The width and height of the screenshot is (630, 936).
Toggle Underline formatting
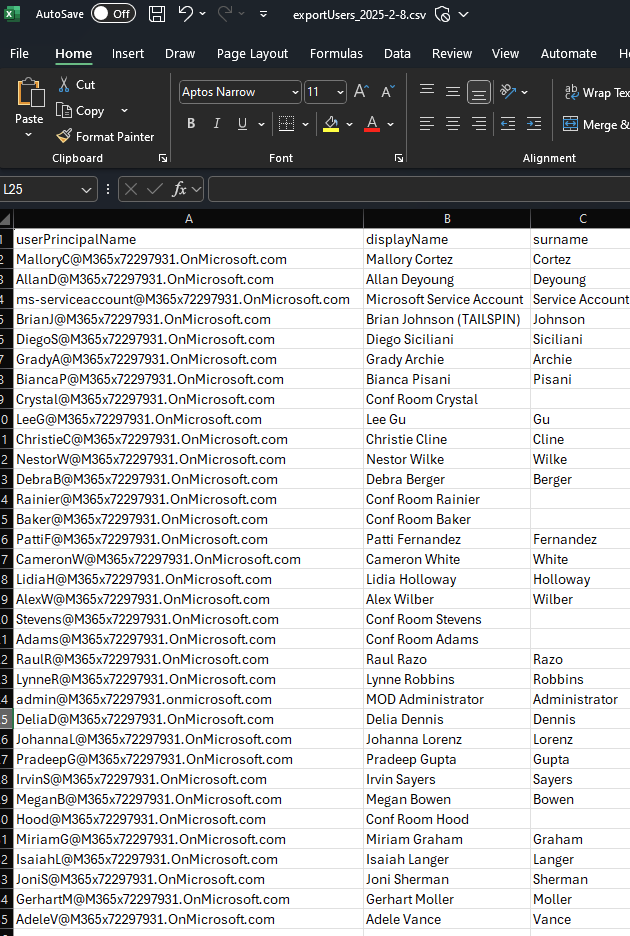coord(242,124)
